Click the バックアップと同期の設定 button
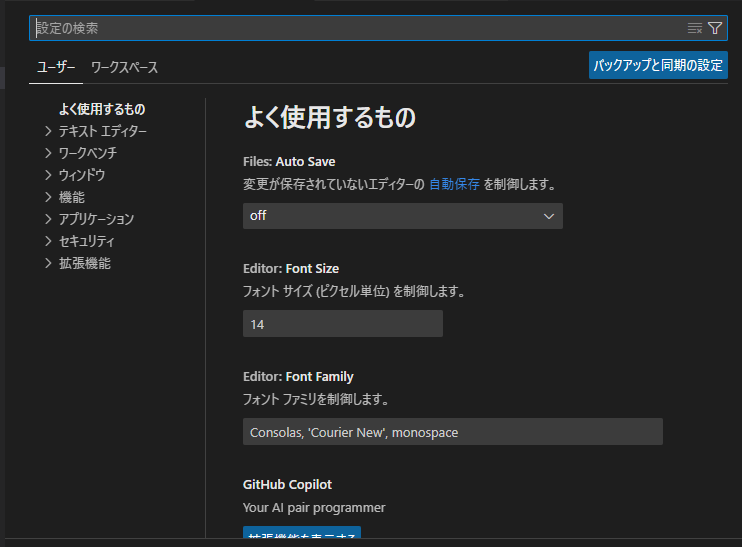 coord(658,65)
